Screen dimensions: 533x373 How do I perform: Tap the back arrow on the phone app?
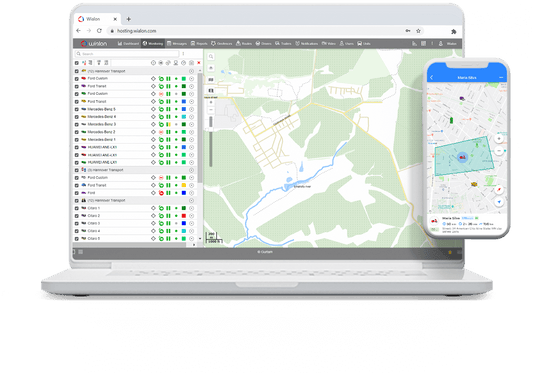click(432, 78)
